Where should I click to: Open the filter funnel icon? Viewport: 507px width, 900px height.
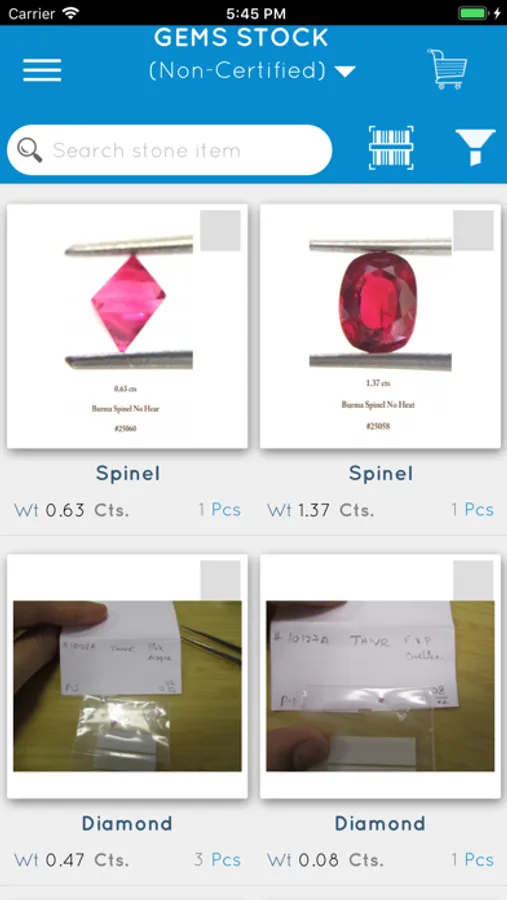(474, 148)
